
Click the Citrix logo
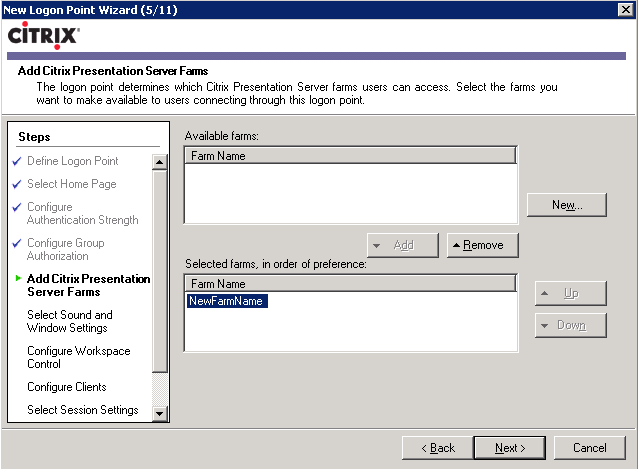coord(44,35)
